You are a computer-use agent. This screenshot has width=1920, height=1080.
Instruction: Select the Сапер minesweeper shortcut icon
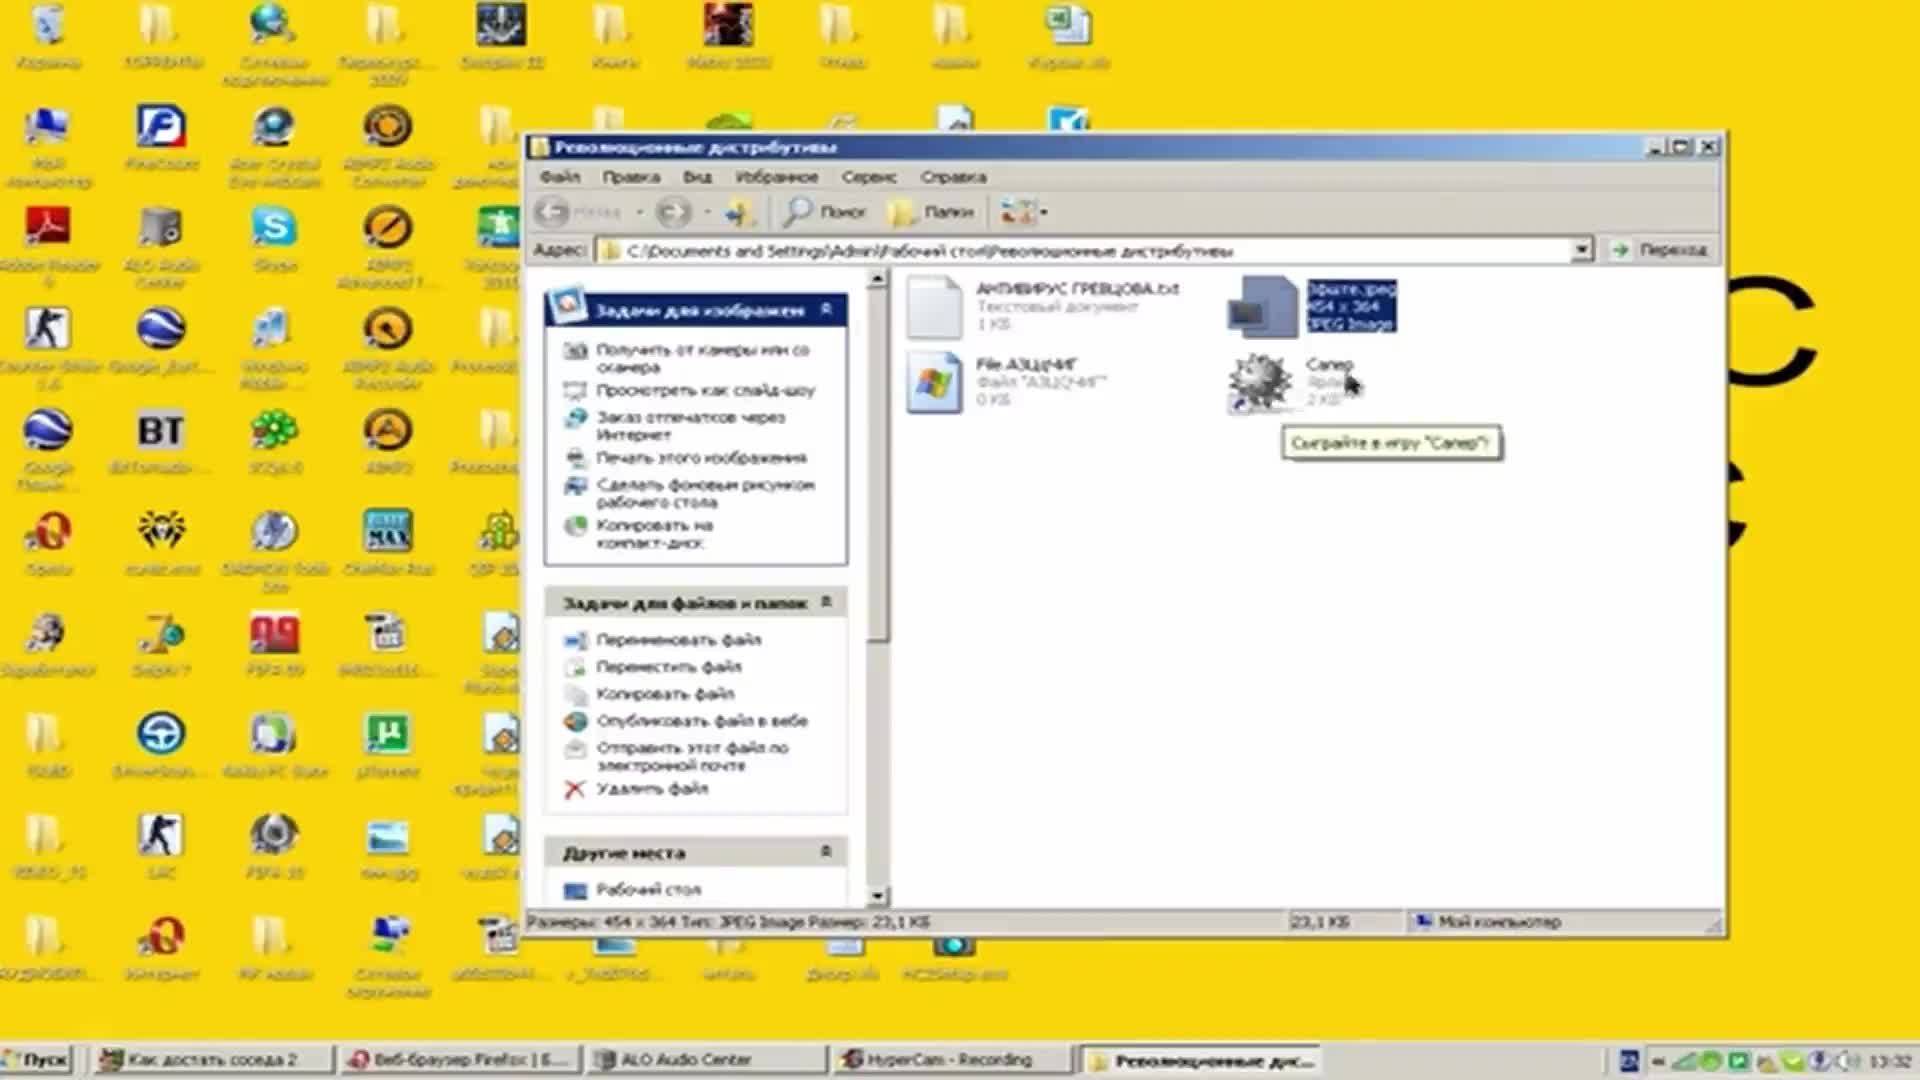click(1260, 382)
